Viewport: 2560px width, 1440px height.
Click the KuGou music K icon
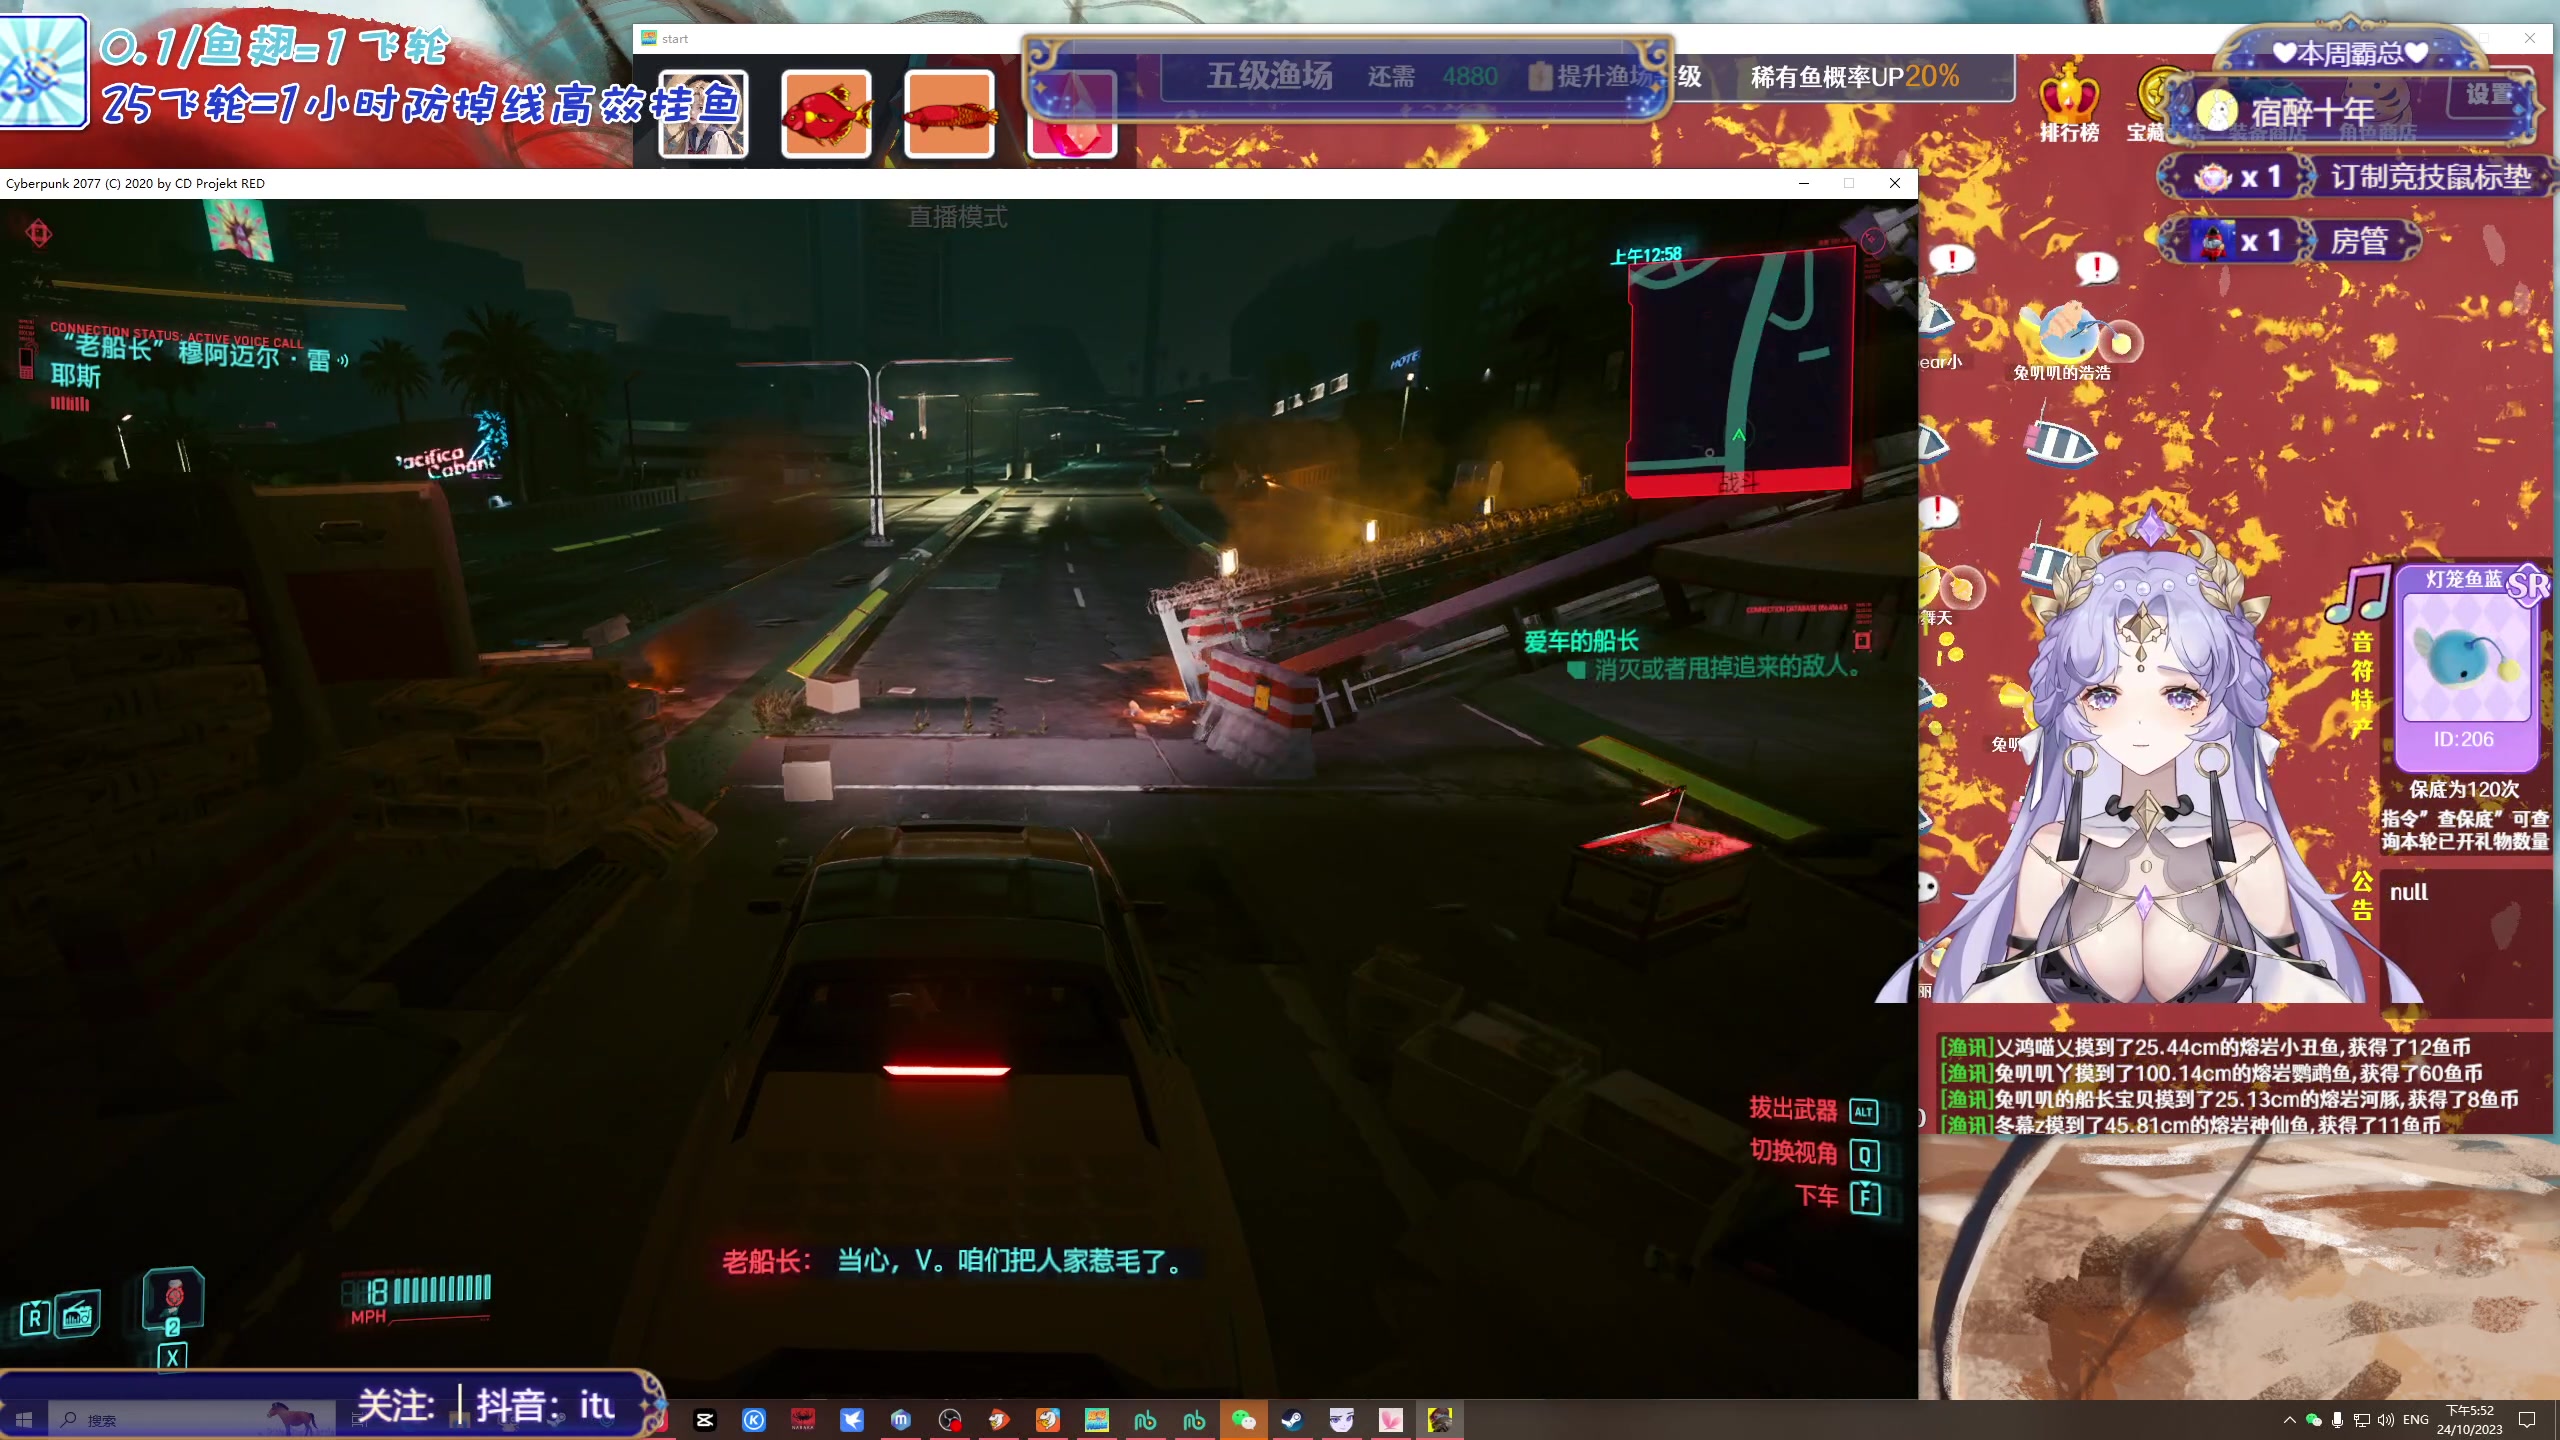pos(754,1420)
